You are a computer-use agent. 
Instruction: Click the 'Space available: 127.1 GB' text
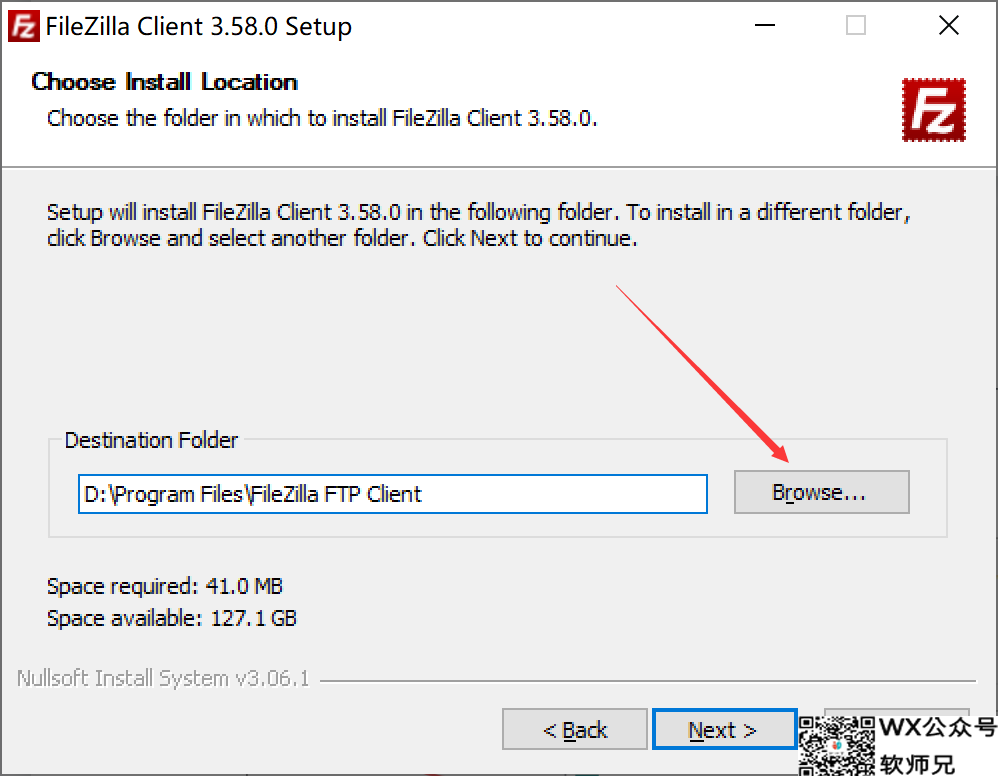pos(172,619)
